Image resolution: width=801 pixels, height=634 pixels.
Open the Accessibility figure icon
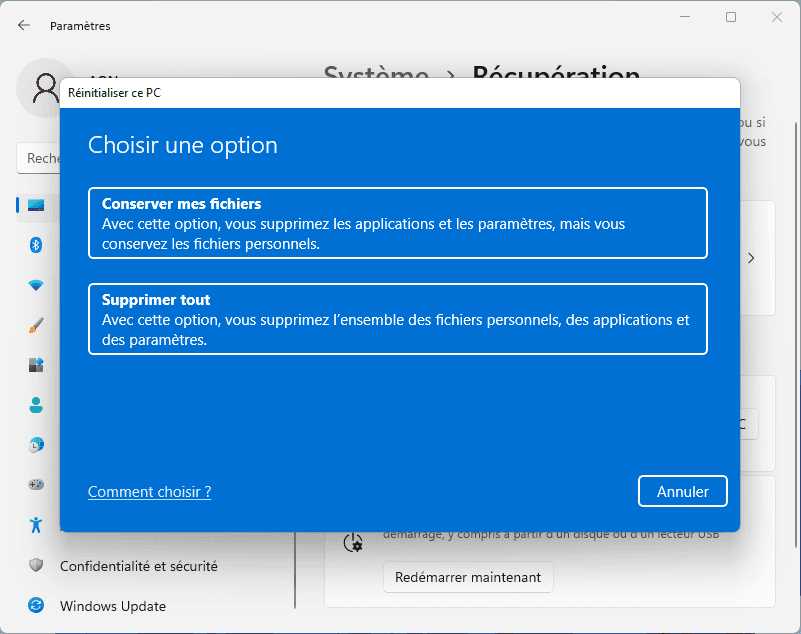(x=36, y=525)
